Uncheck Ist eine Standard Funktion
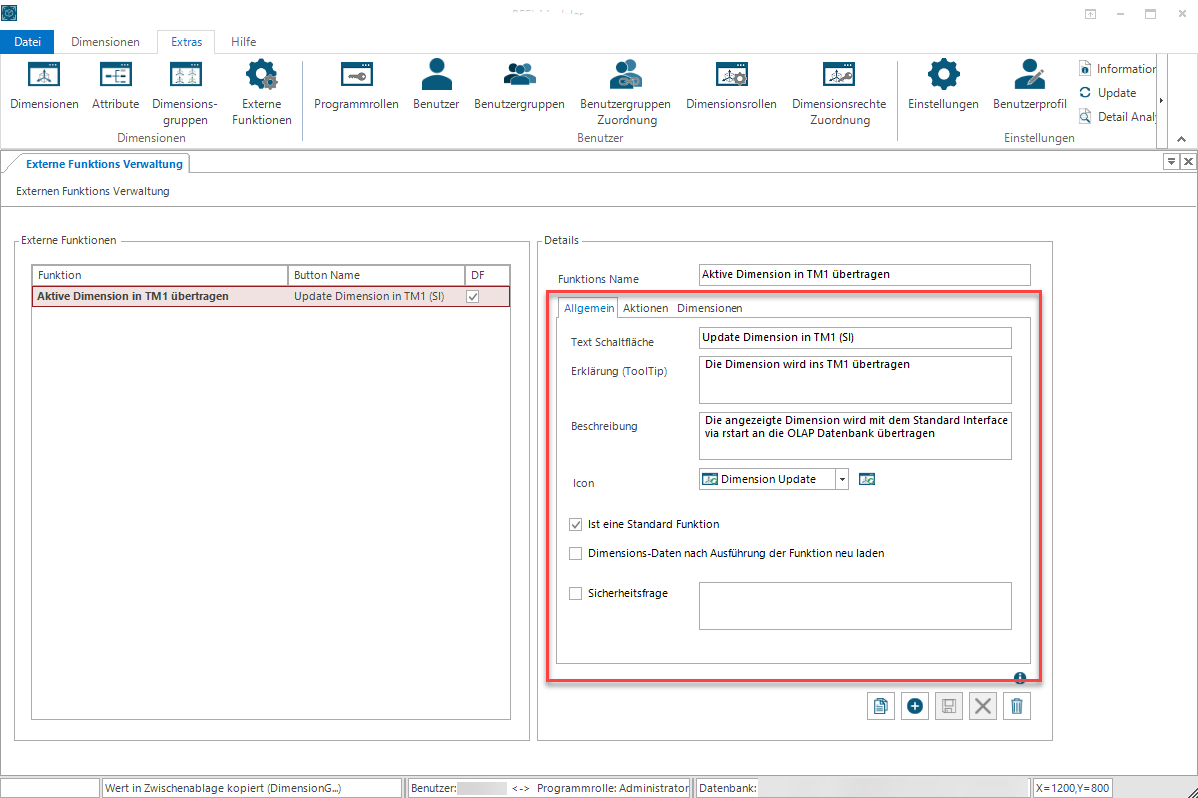Viewport: 1198px width, 798px height. pos(575,524)
